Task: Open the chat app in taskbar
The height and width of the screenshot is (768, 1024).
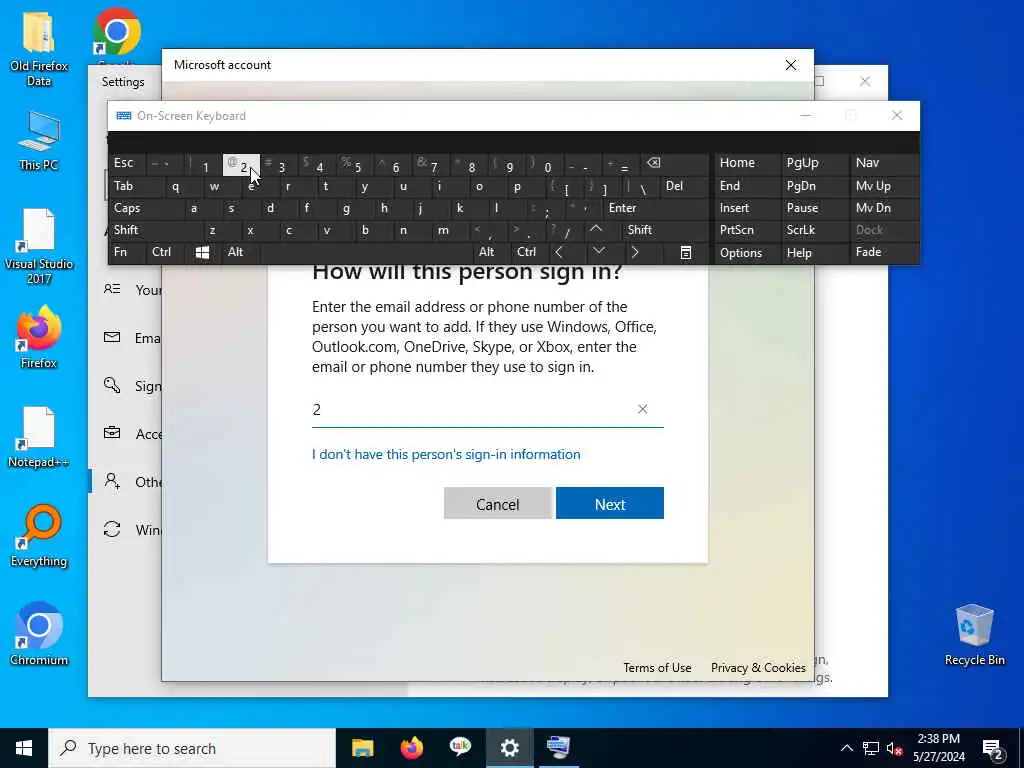Action: click(x=460, y=748)
